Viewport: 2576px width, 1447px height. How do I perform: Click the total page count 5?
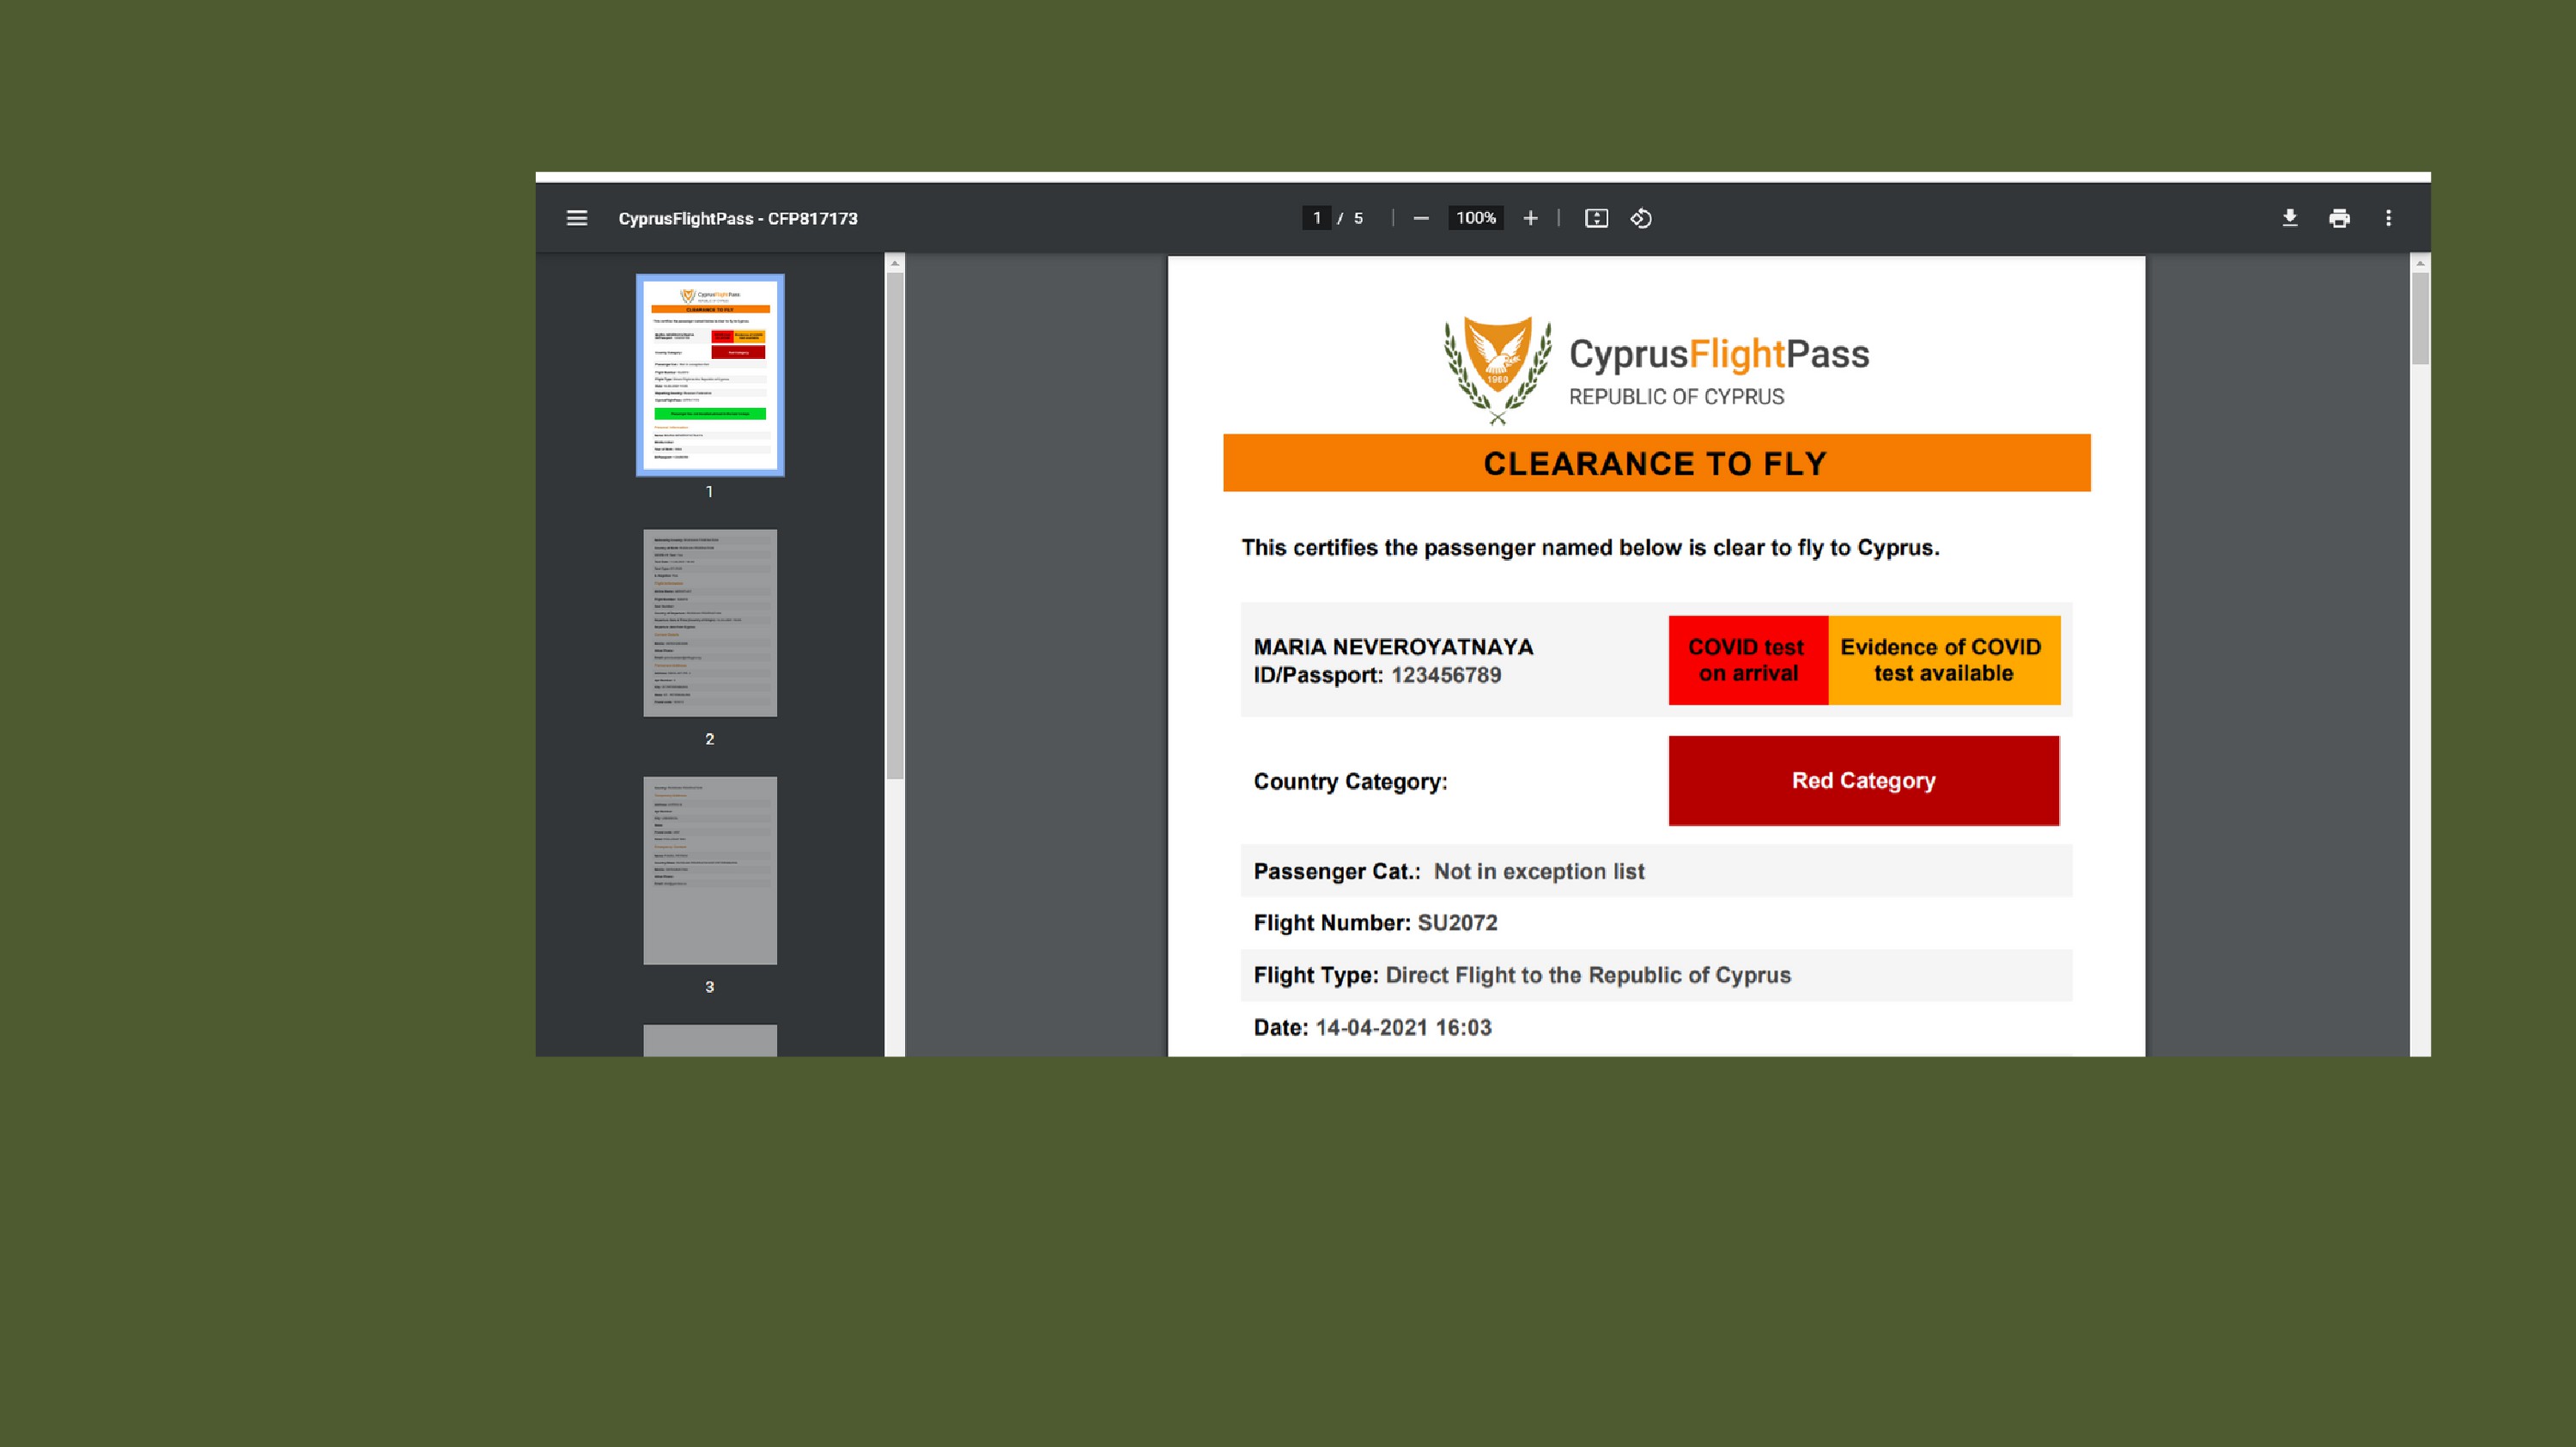[1358, 218]
